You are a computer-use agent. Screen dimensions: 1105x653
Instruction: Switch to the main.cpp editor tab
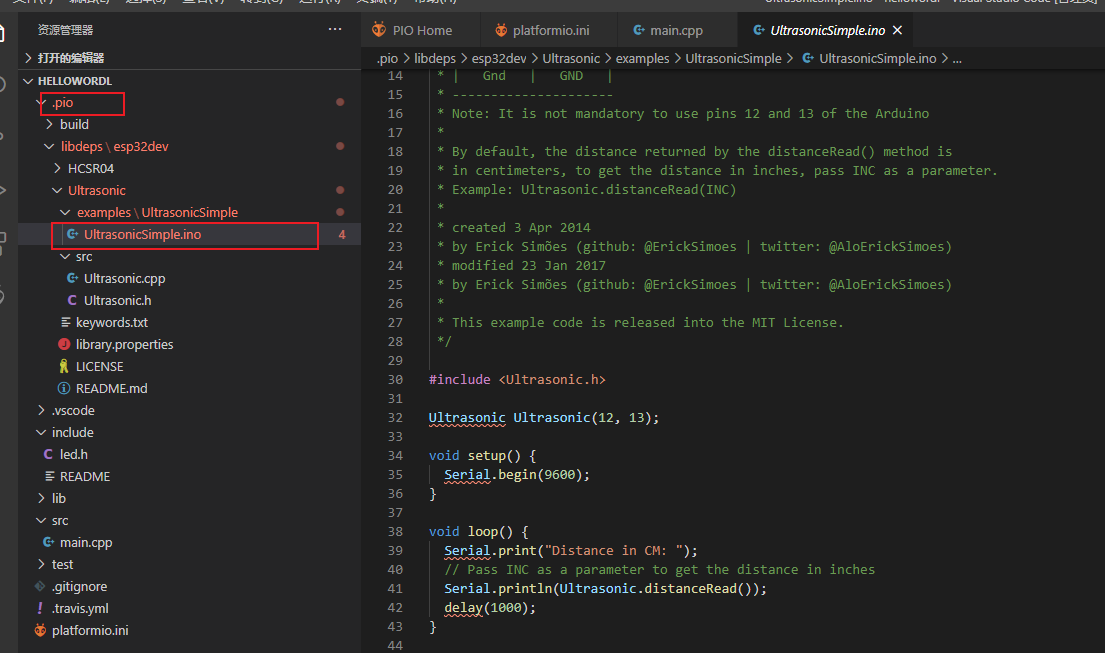(x=676, y=31)
